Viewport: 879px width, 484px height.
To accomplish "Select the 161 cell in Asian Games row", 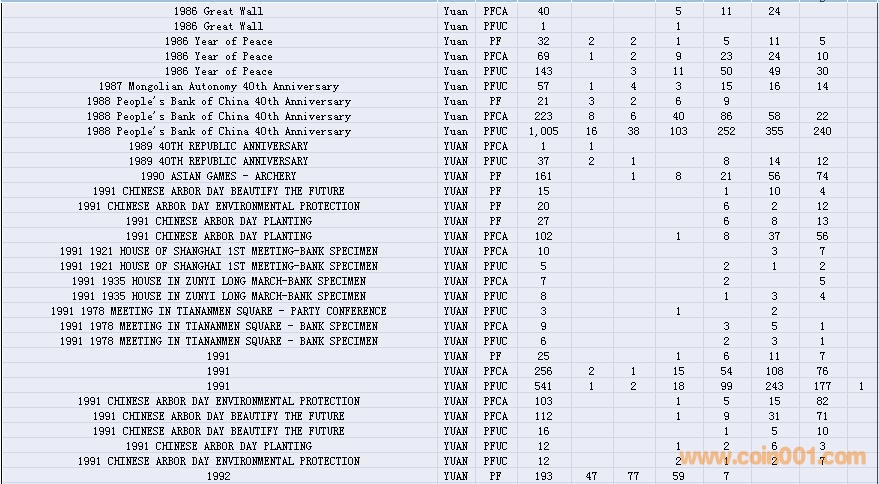I will [543, 176].
